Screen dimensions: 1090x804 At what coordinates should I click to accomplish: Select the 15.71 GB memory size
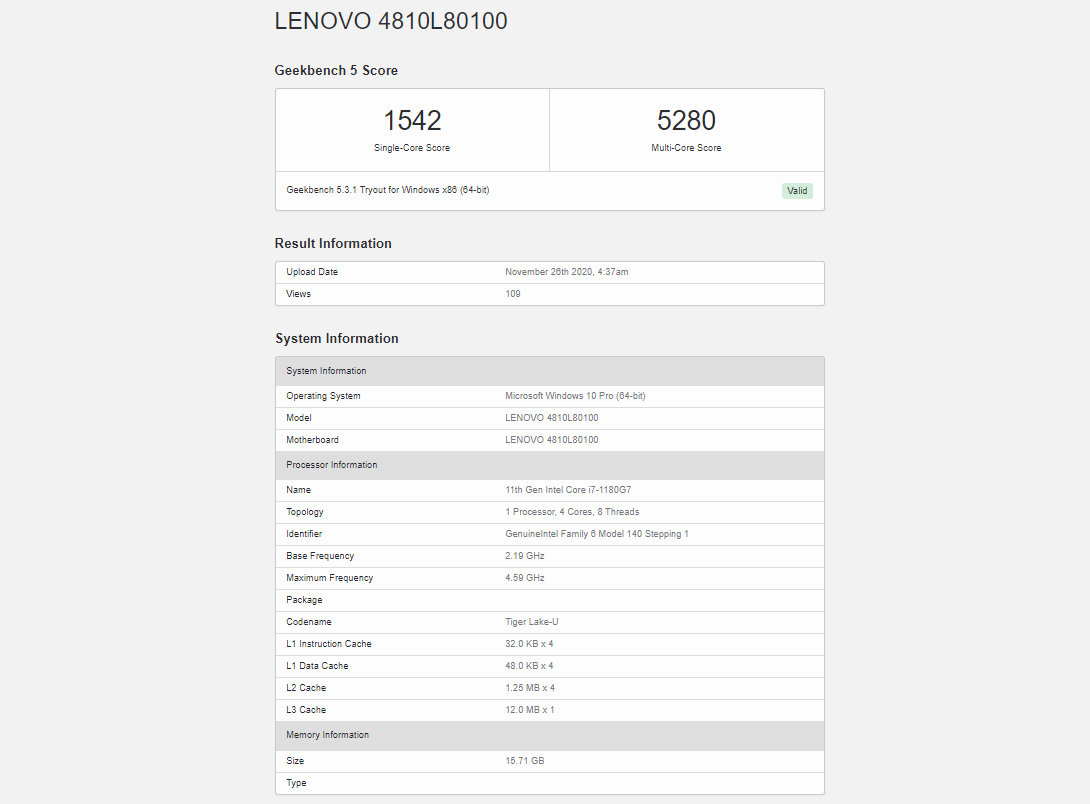[525, 761]
